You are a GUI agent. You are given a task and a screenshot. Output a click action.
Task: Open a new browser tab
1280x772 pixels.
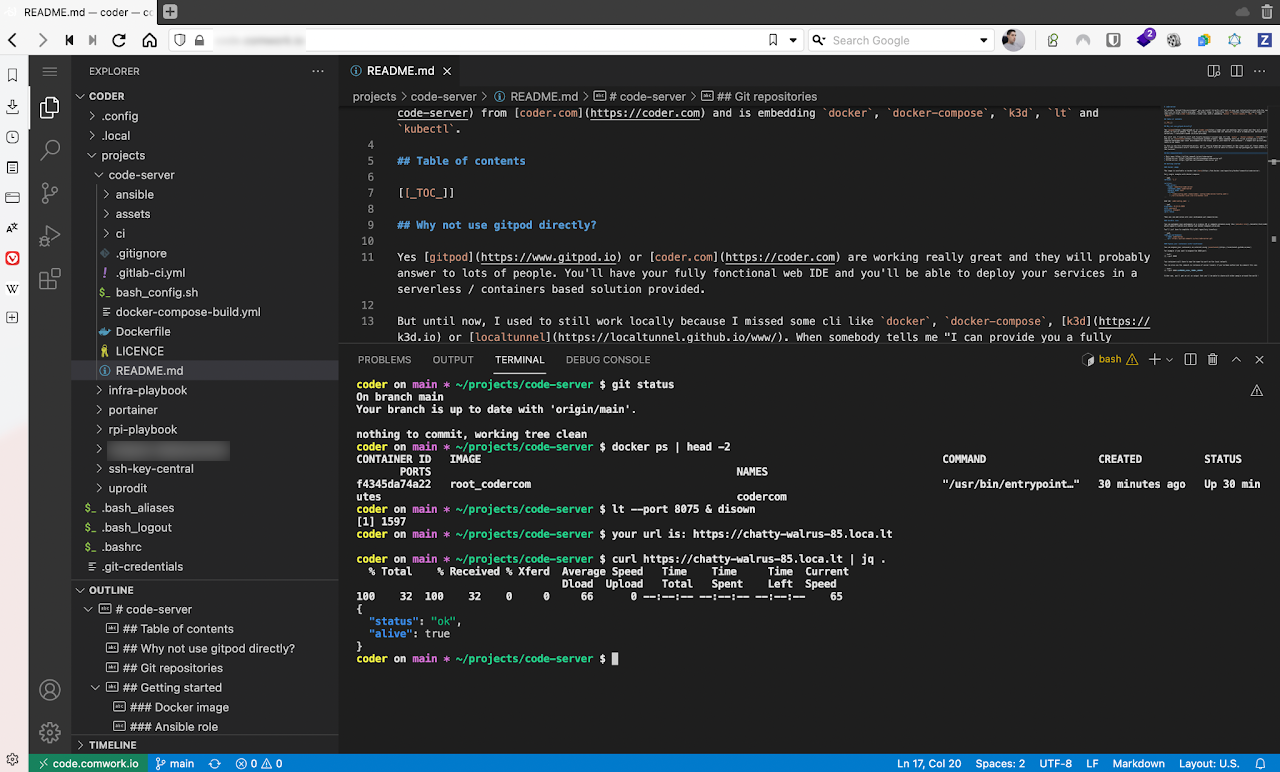click(x=170, y=12)
